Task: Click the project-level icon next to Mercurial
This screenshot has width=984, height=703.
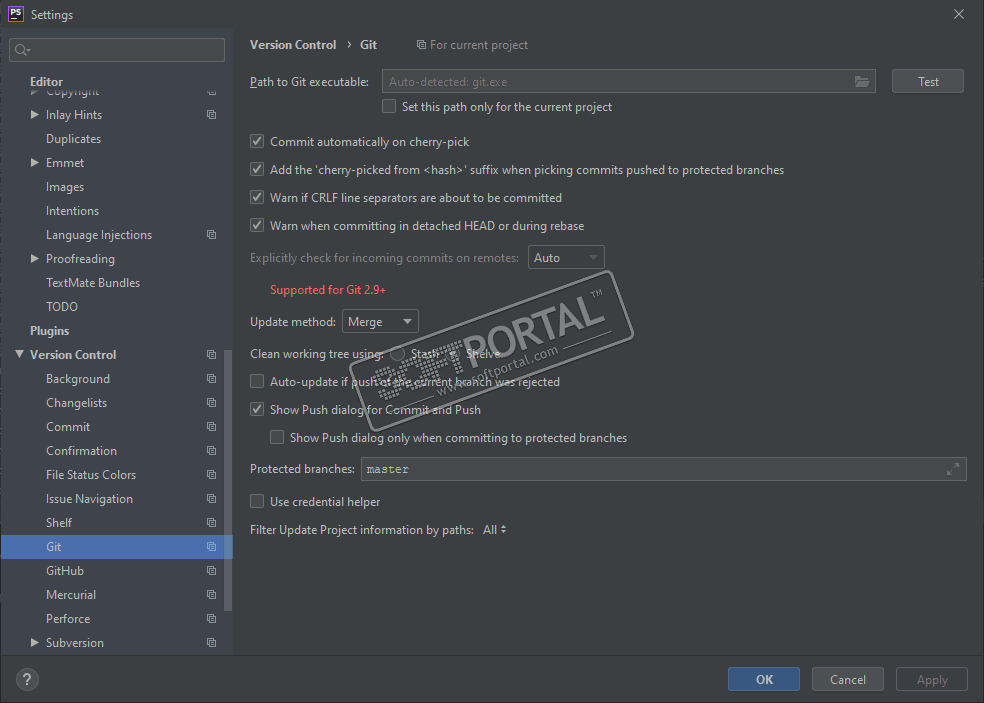Action: click(x=211, y=594)
